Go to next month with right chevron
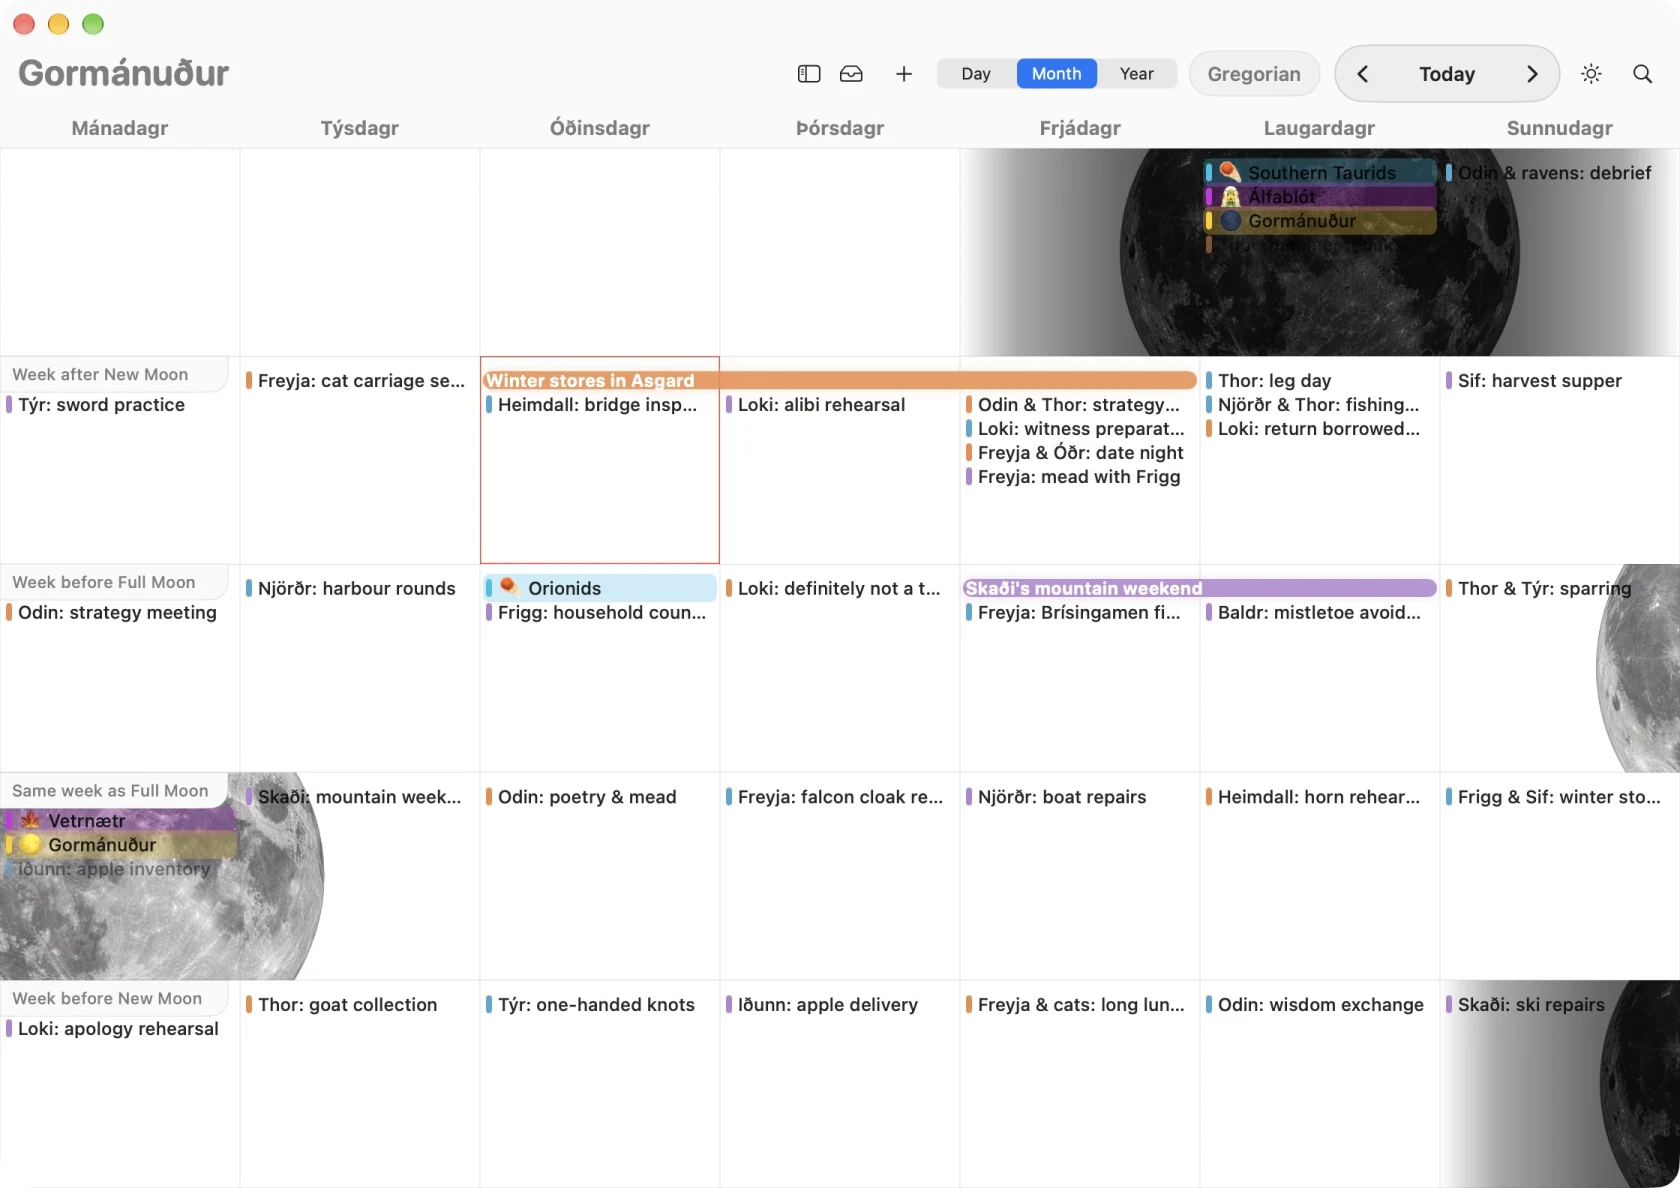The width and height of the screenshot is (1680, 1188). [x=1532, y=74]
